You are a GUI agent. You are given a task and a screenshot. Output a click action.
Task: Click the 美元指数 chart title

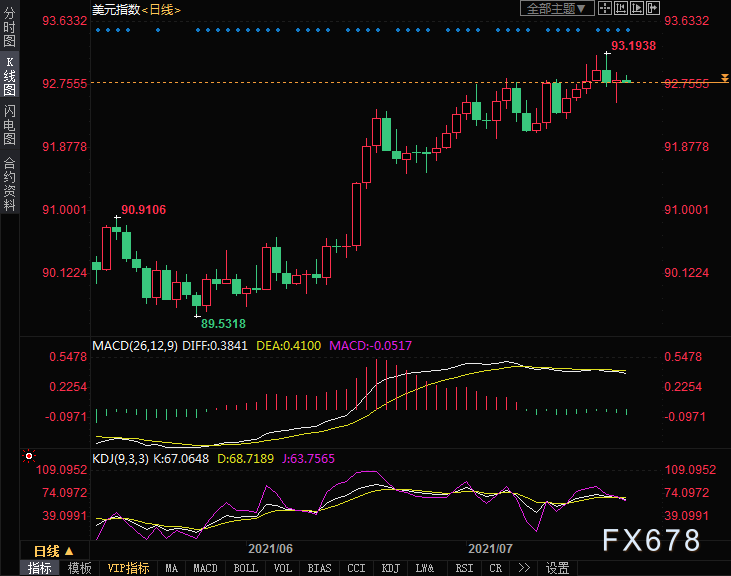click(x=116, y=9)
